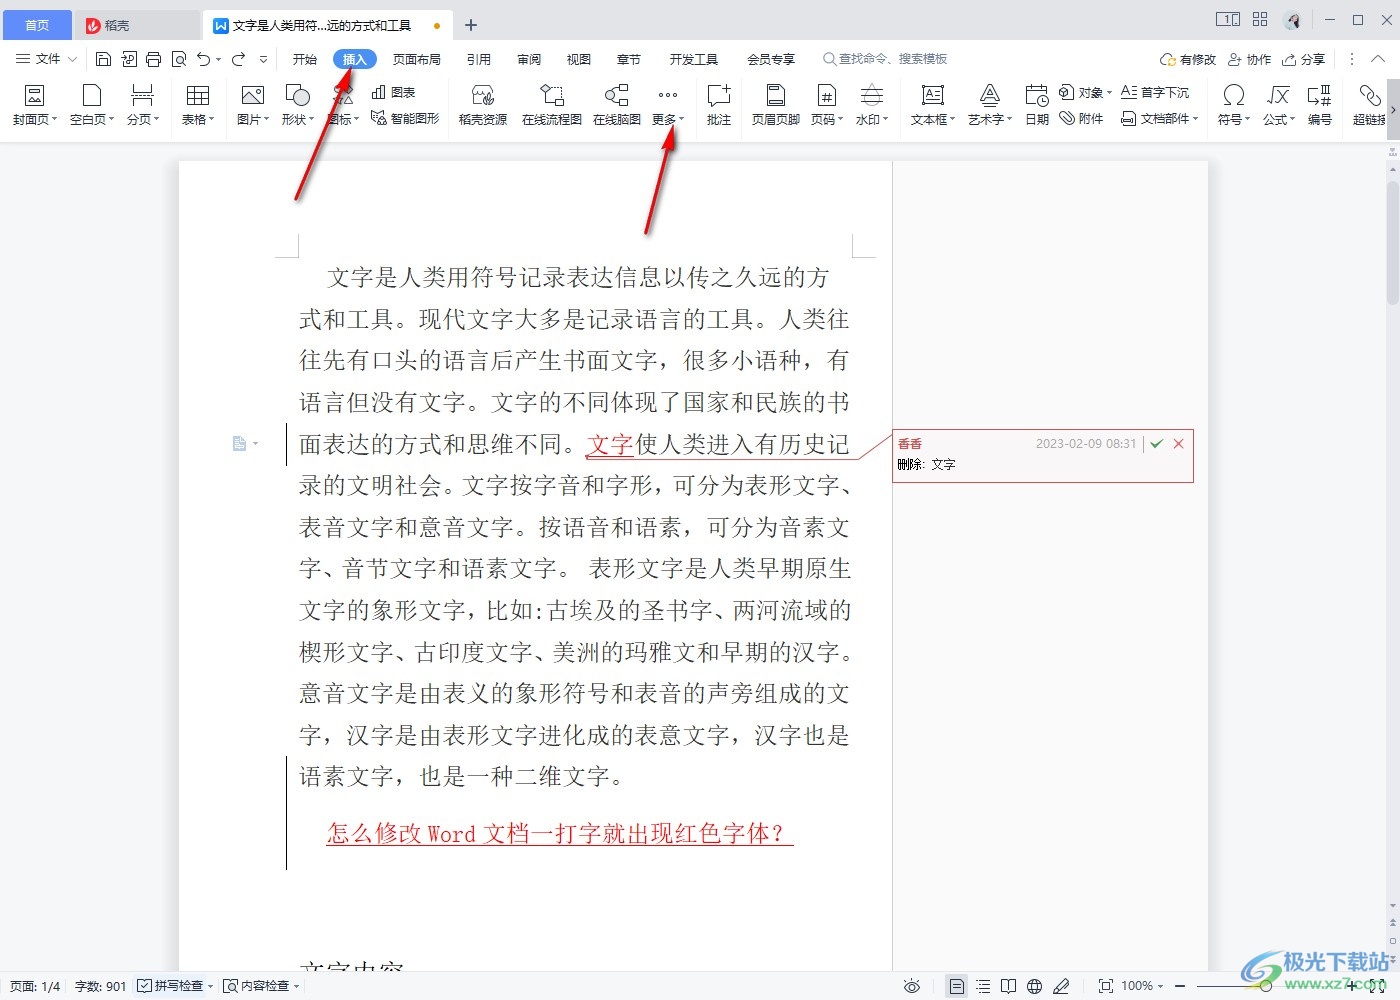
Task: Reject the tracked change with red X
Action: 1179,444
